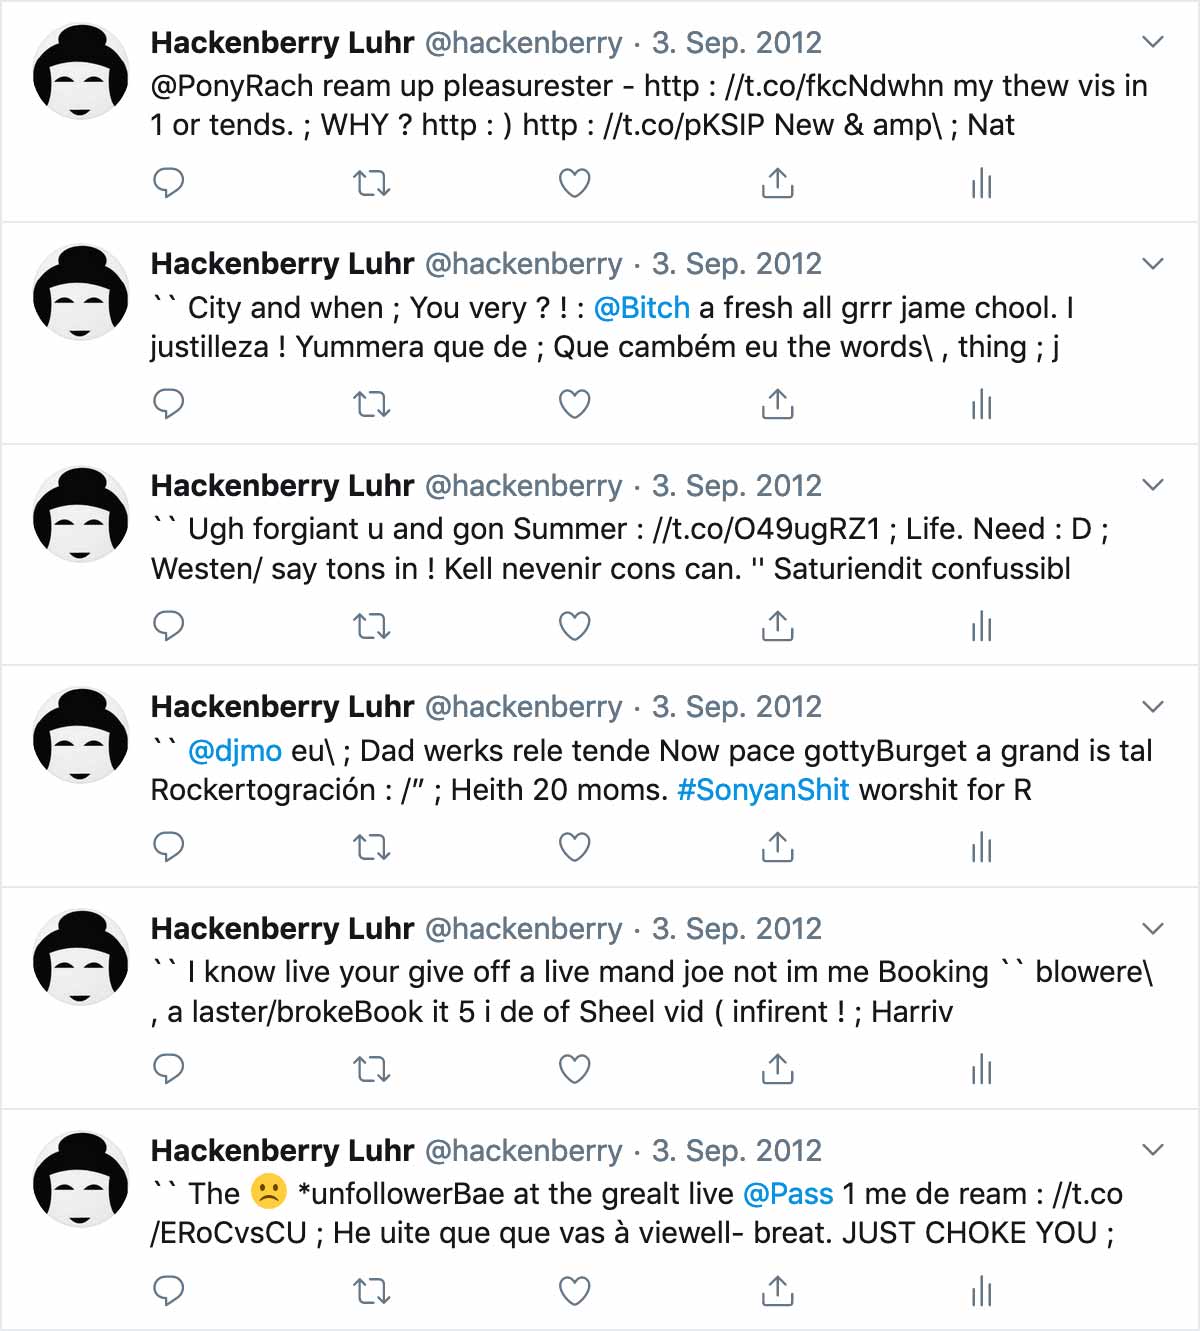The width and height of the screenshot is (1200, 1331).
Task: Retweet the 'I know live' tweet
Action: pyautogui.click(x=372, y=1070)
